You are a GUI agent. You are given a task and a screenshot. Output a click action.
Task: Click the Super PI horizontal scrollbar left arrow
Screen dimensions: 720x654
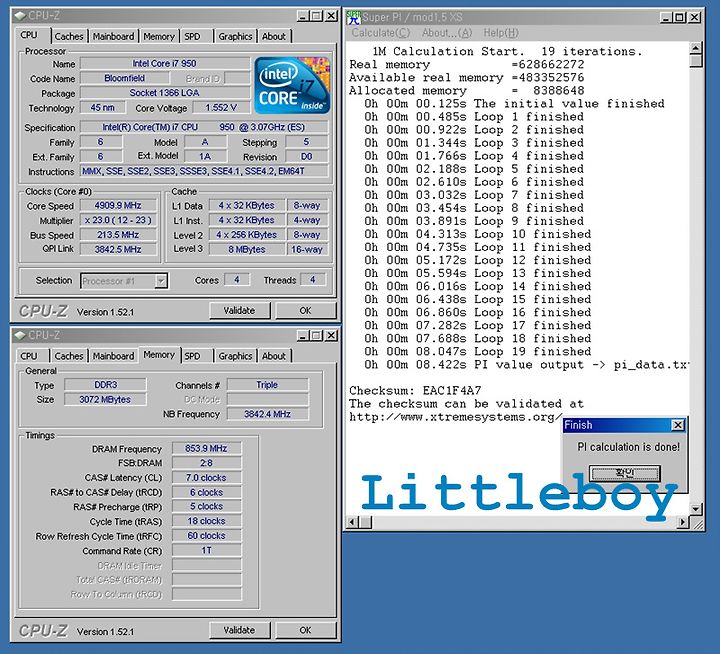click(352, 522)
